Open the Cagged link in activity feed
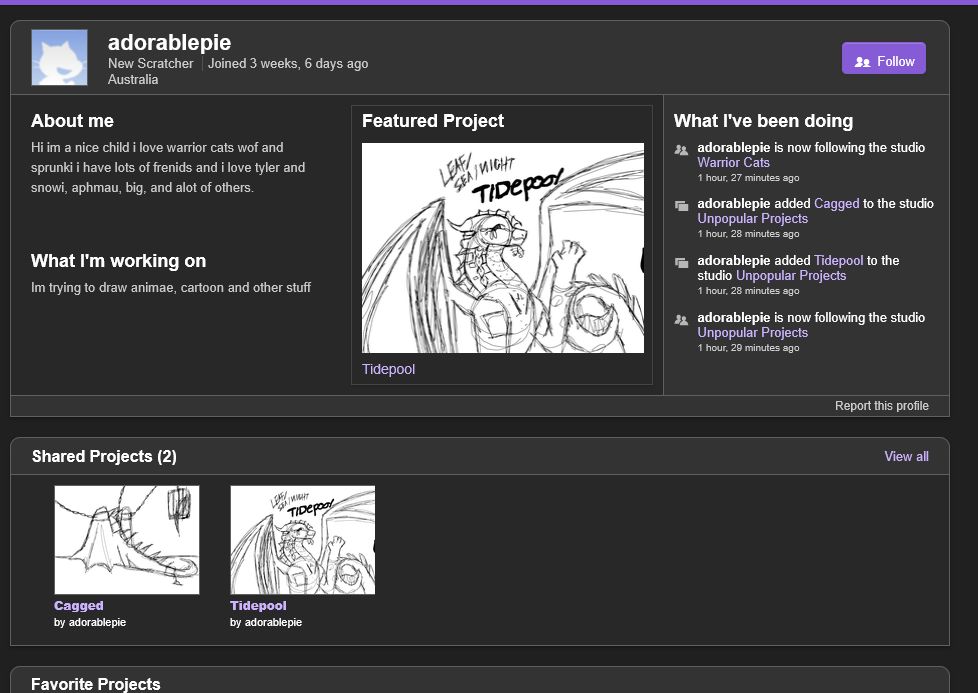Screen dimensions: 978x693 point(836,203)
